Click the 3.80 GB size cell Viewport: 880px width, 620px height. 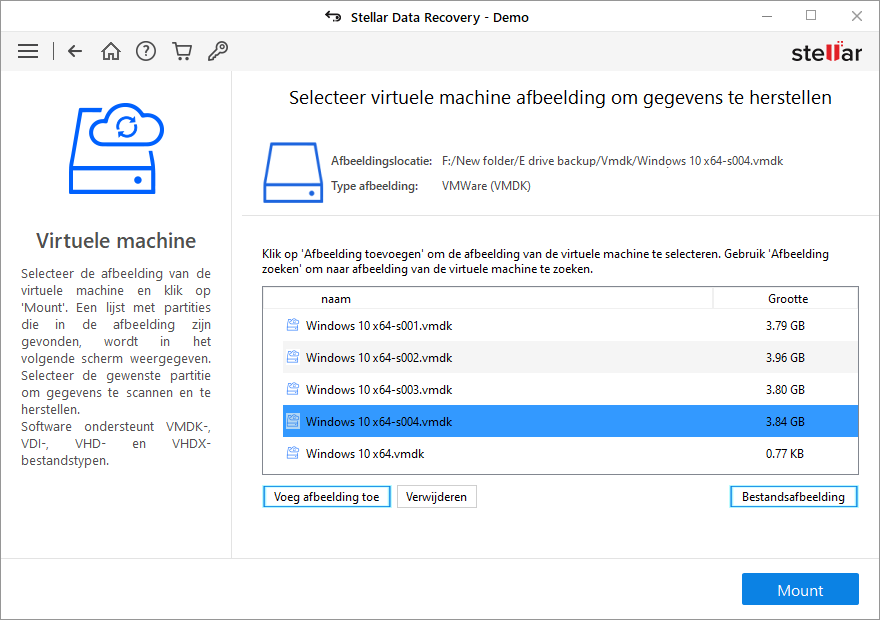pyautogui.click(x=785, y=389)
